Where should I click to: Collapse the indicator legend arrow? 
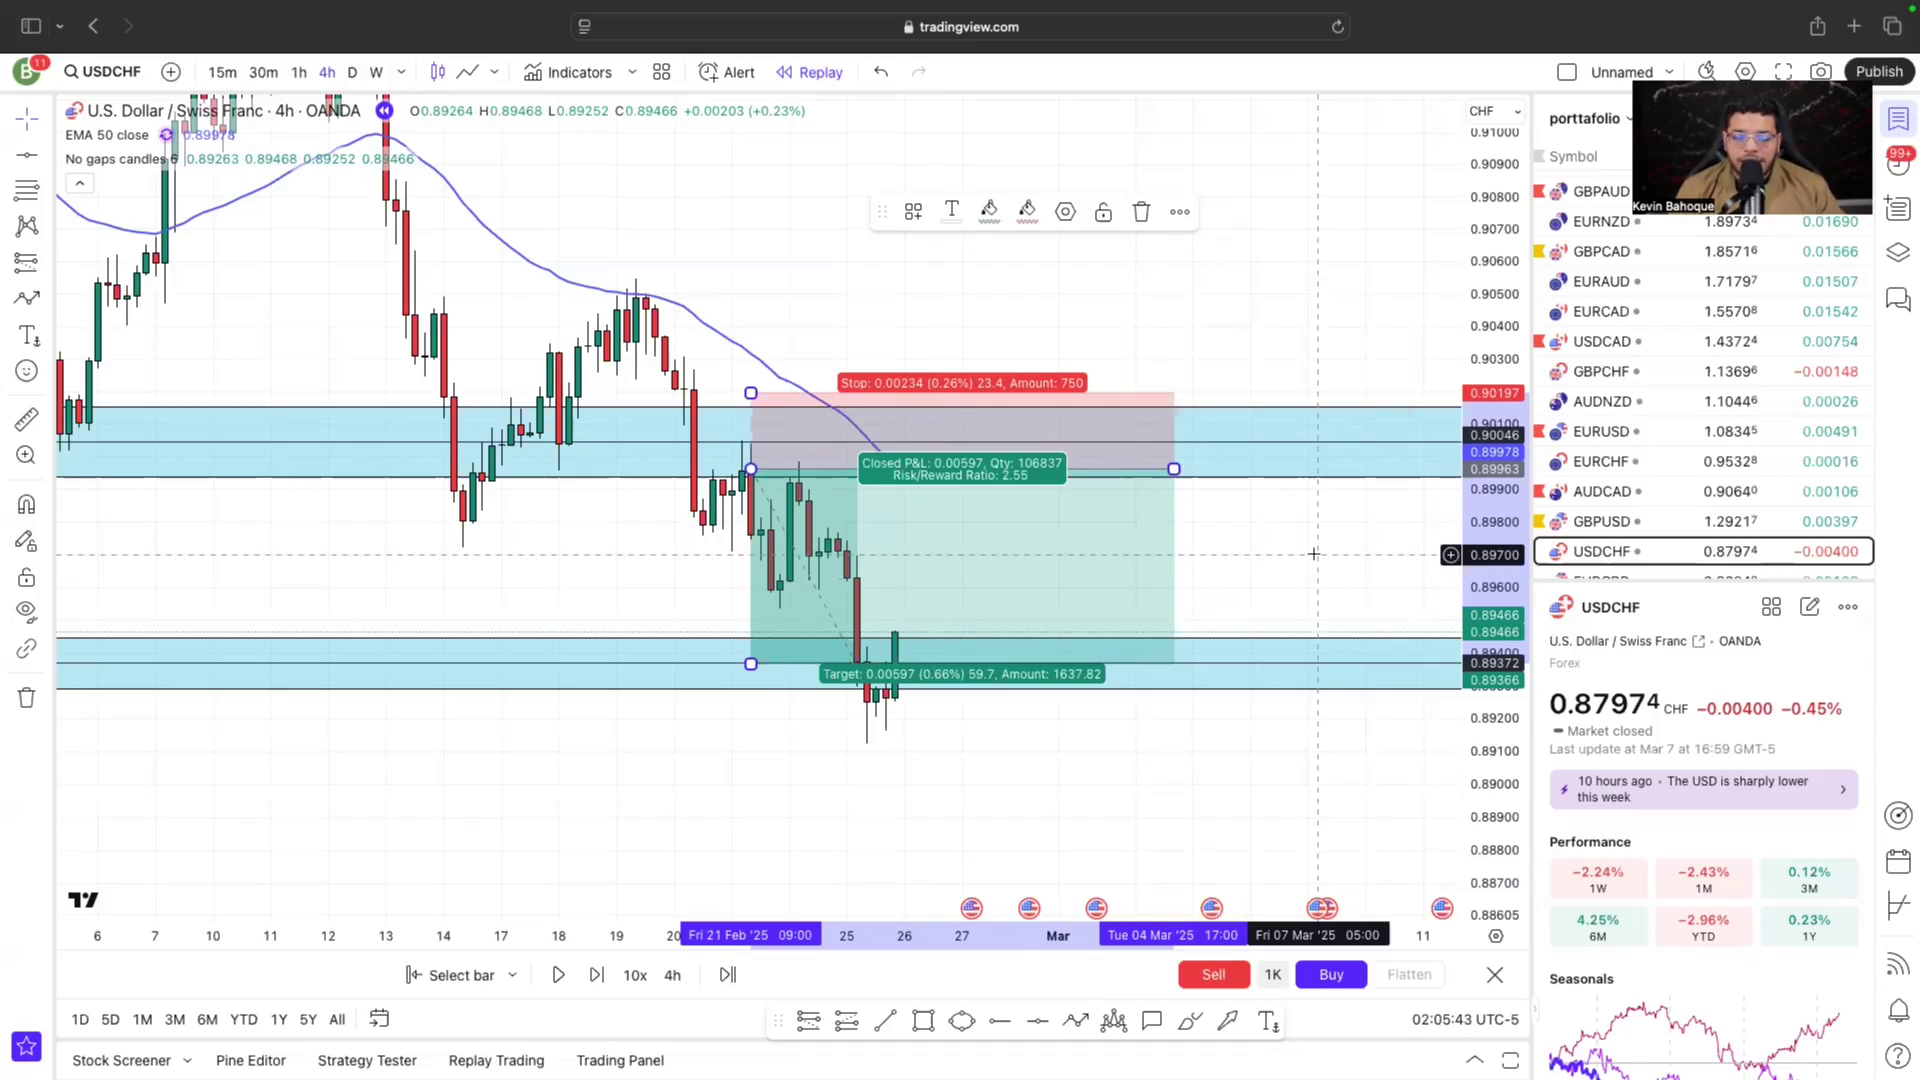coord(80,183)
